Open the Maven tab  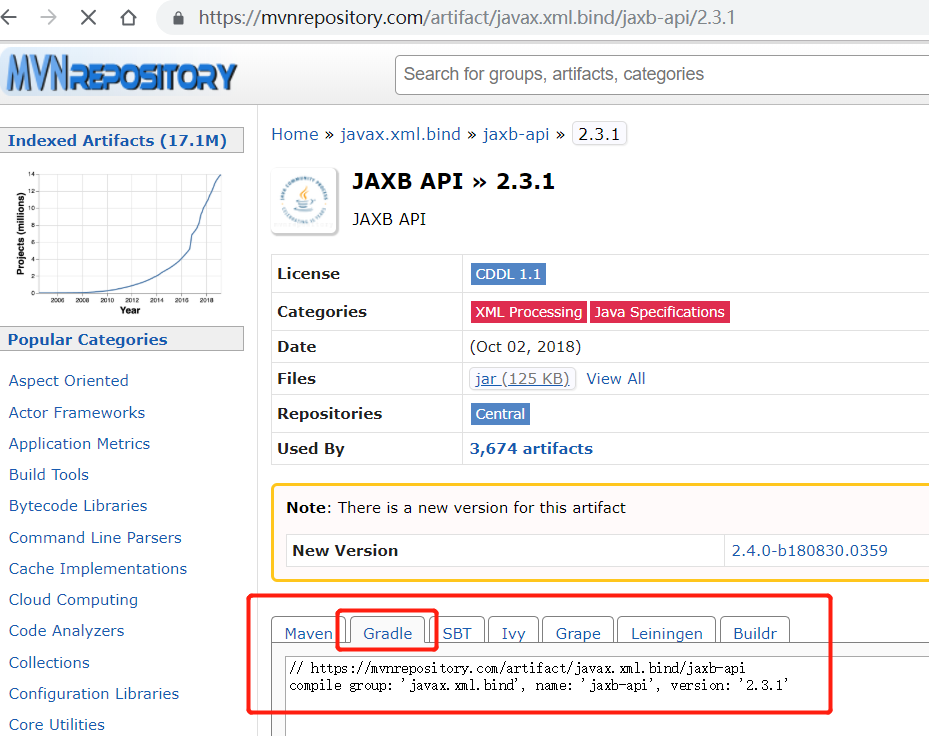point(308,633)
